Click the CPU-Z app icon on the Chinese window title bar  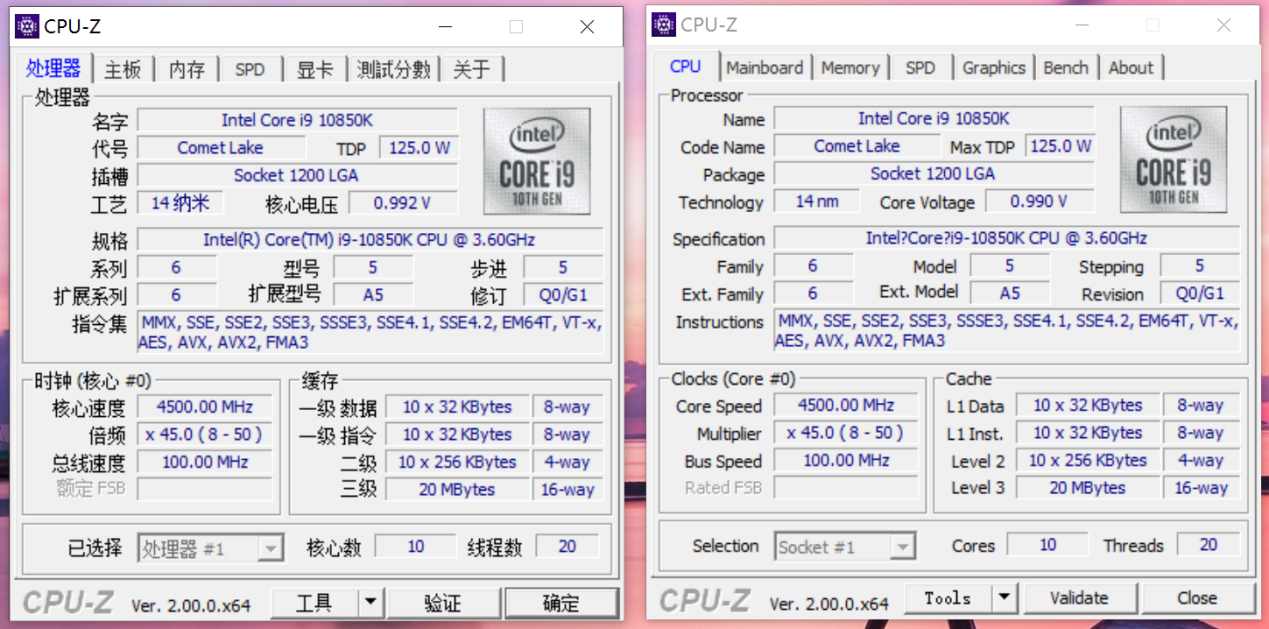click(27, 24)
